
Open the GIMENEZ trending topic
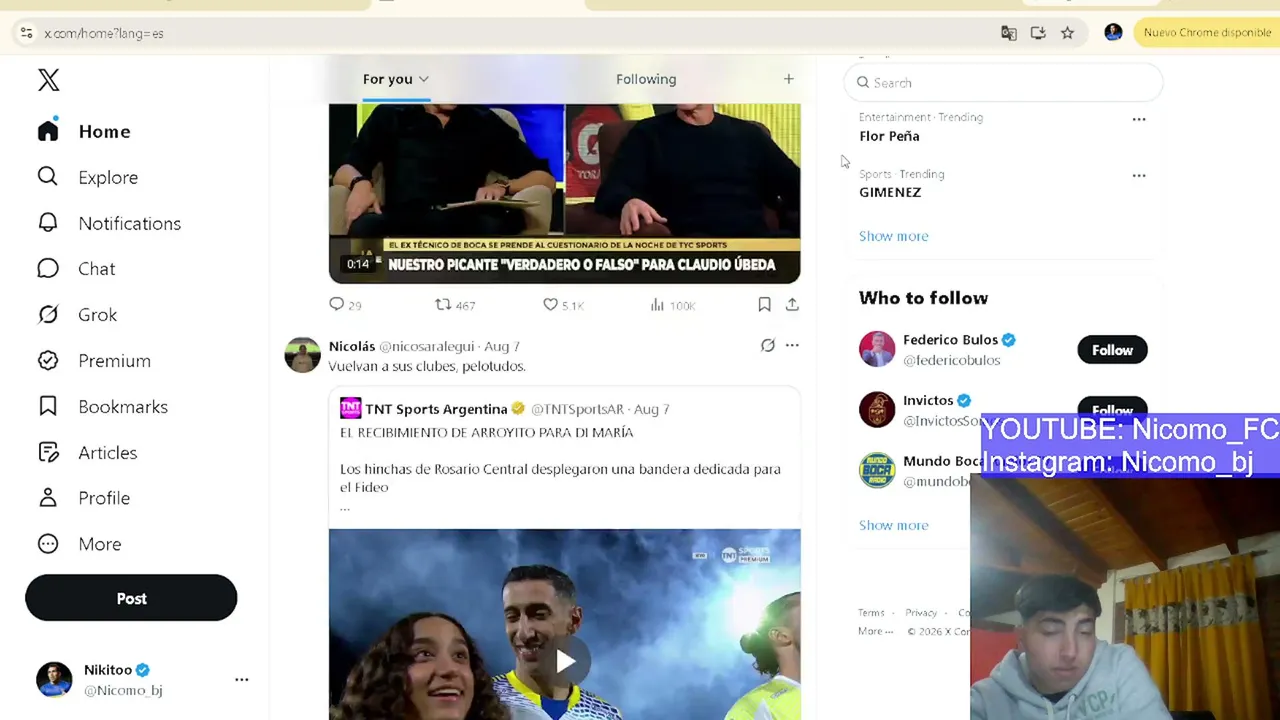click(x=890, y=192)
